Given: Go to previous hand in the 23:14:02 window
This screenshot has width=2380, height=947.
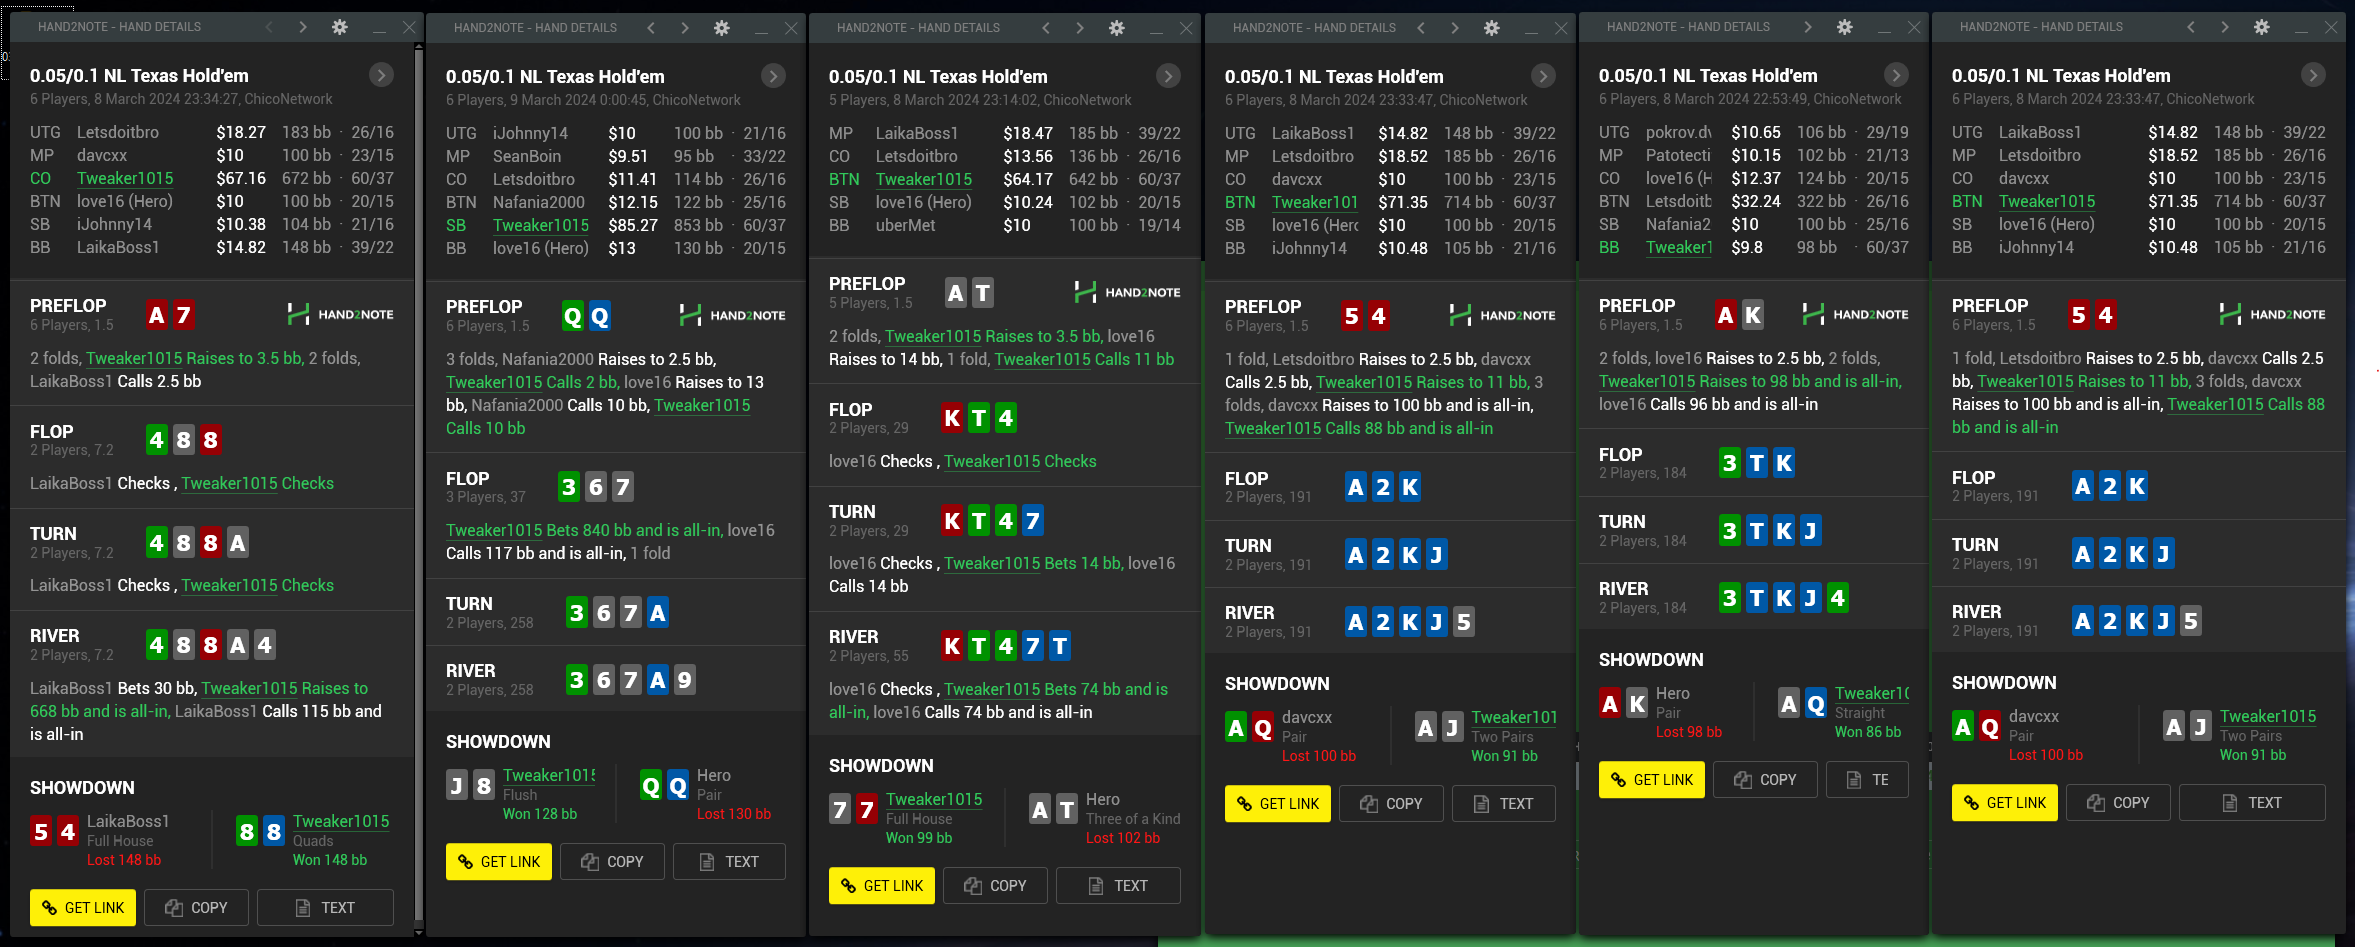Looking at the screenshot, I should click(1046, 28).
